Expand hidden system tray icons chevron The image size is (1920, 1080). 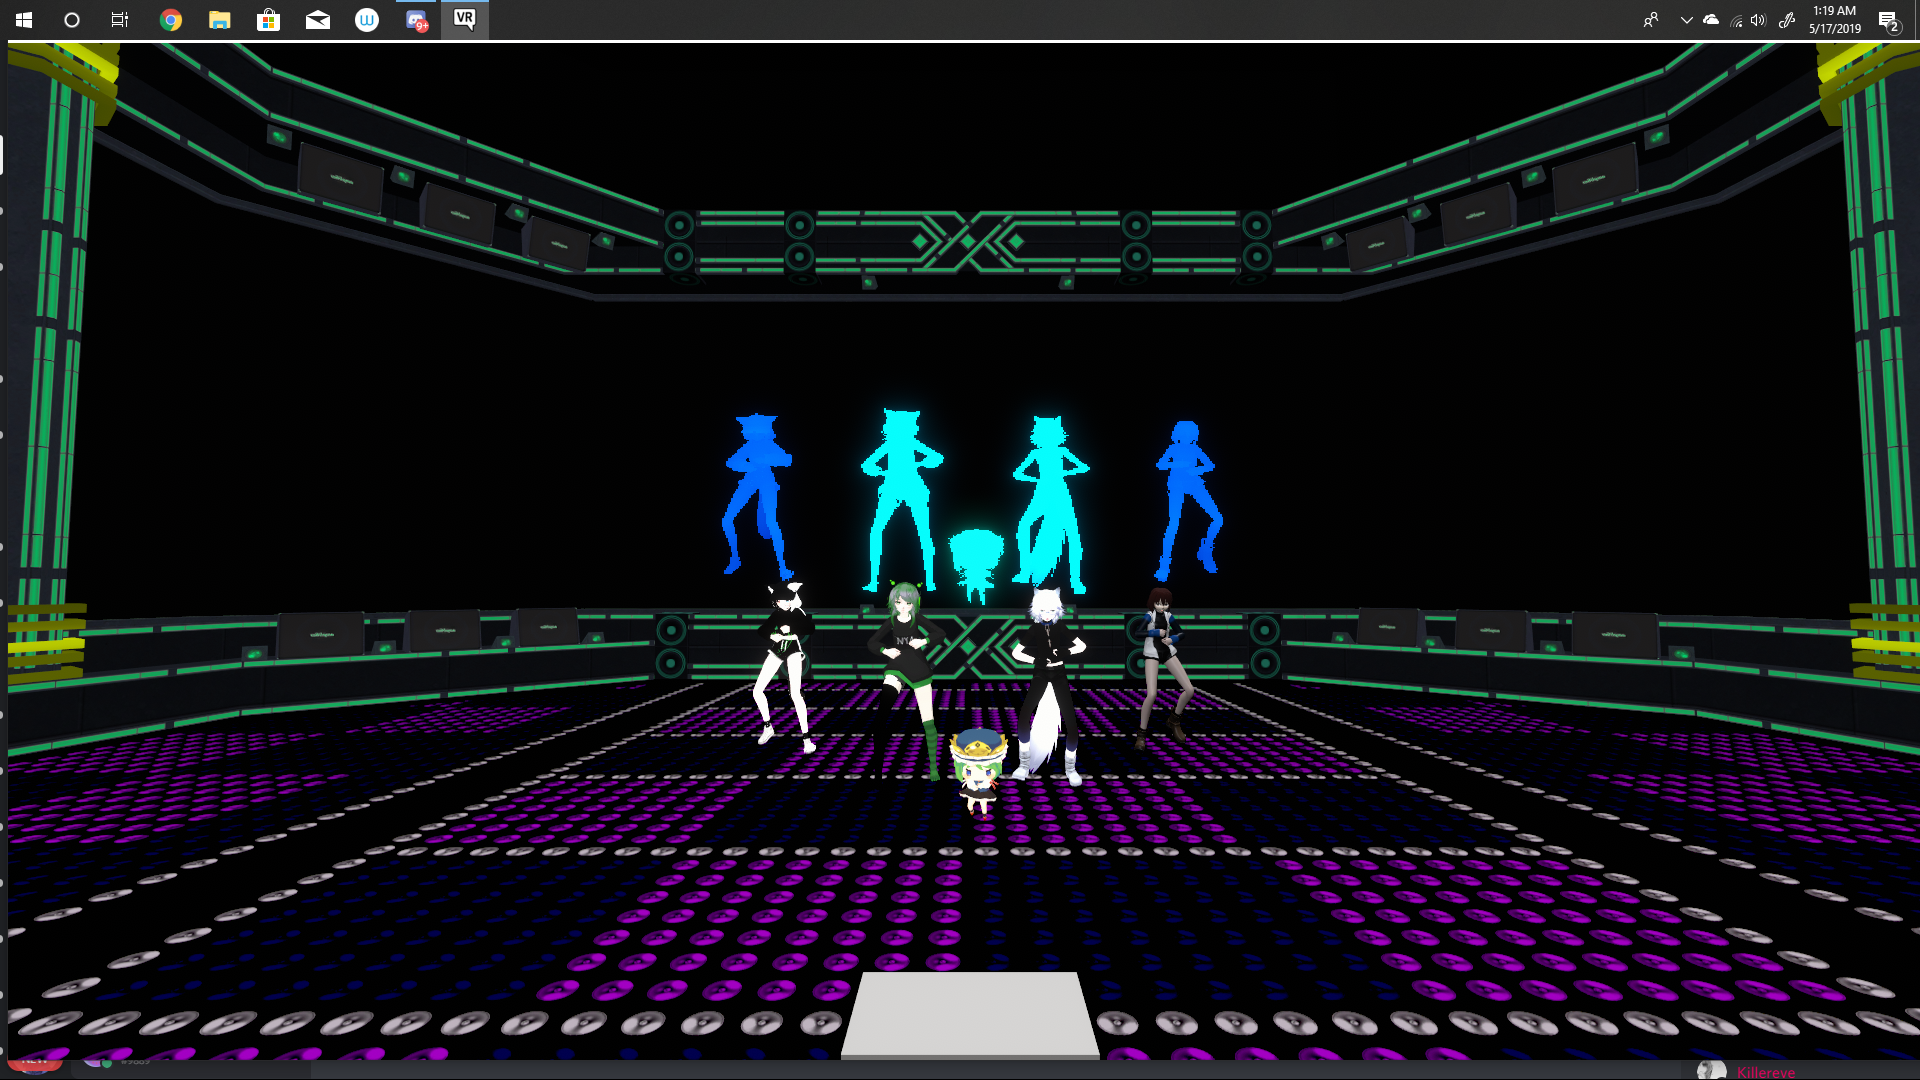(1686, 20)
